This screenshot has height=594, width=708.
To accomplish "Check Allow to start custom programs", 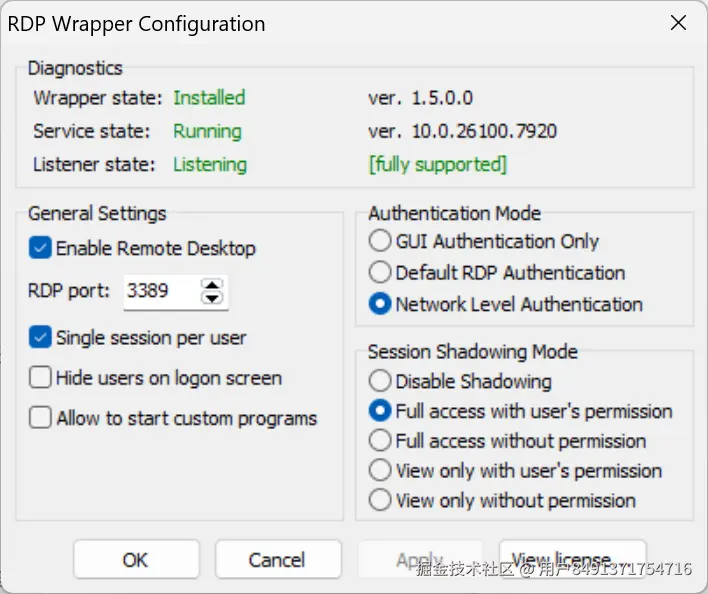I will pyautogui.click(x=40, y=418).
